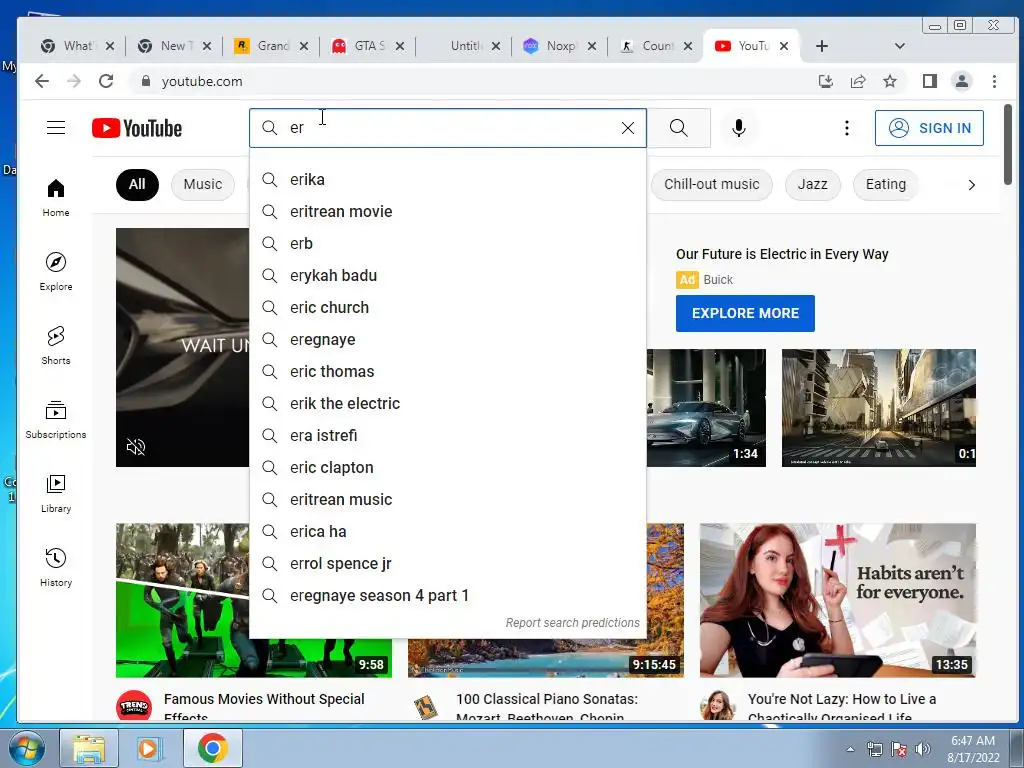Reload the page

106,81
